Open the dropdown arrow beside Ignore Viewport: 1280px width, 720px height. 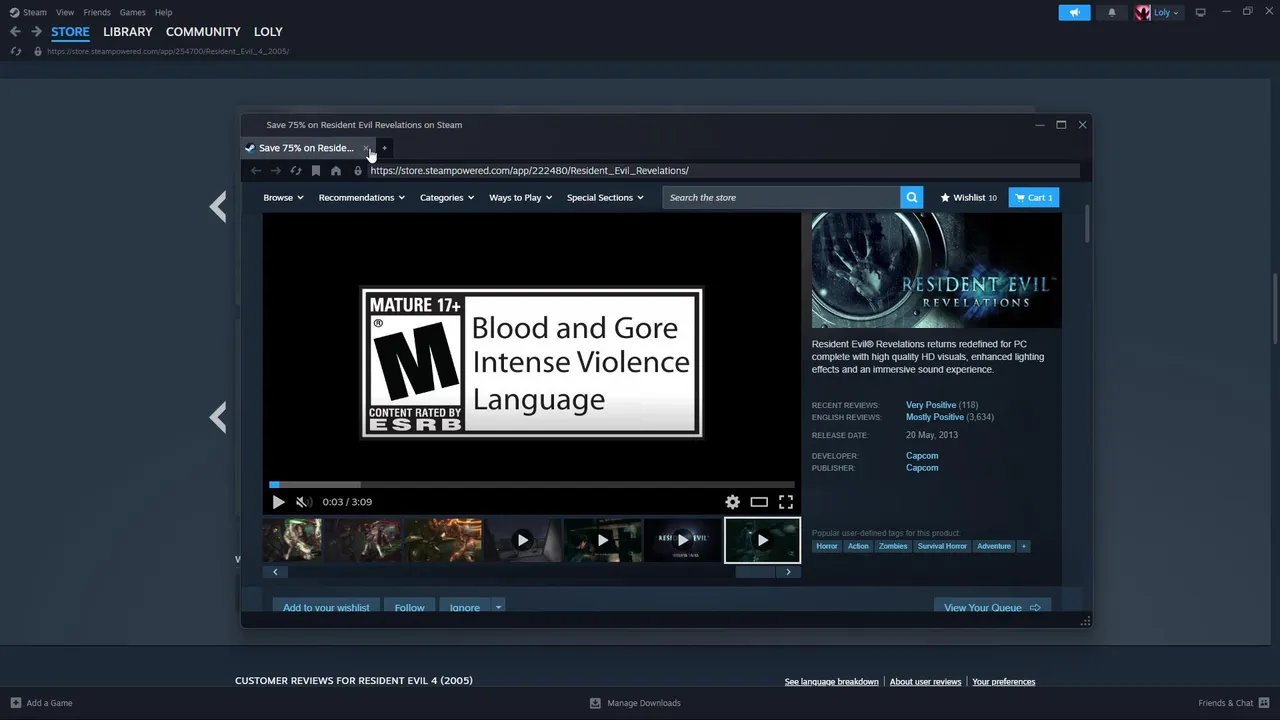pyautogui.click(x=498, y=607)
